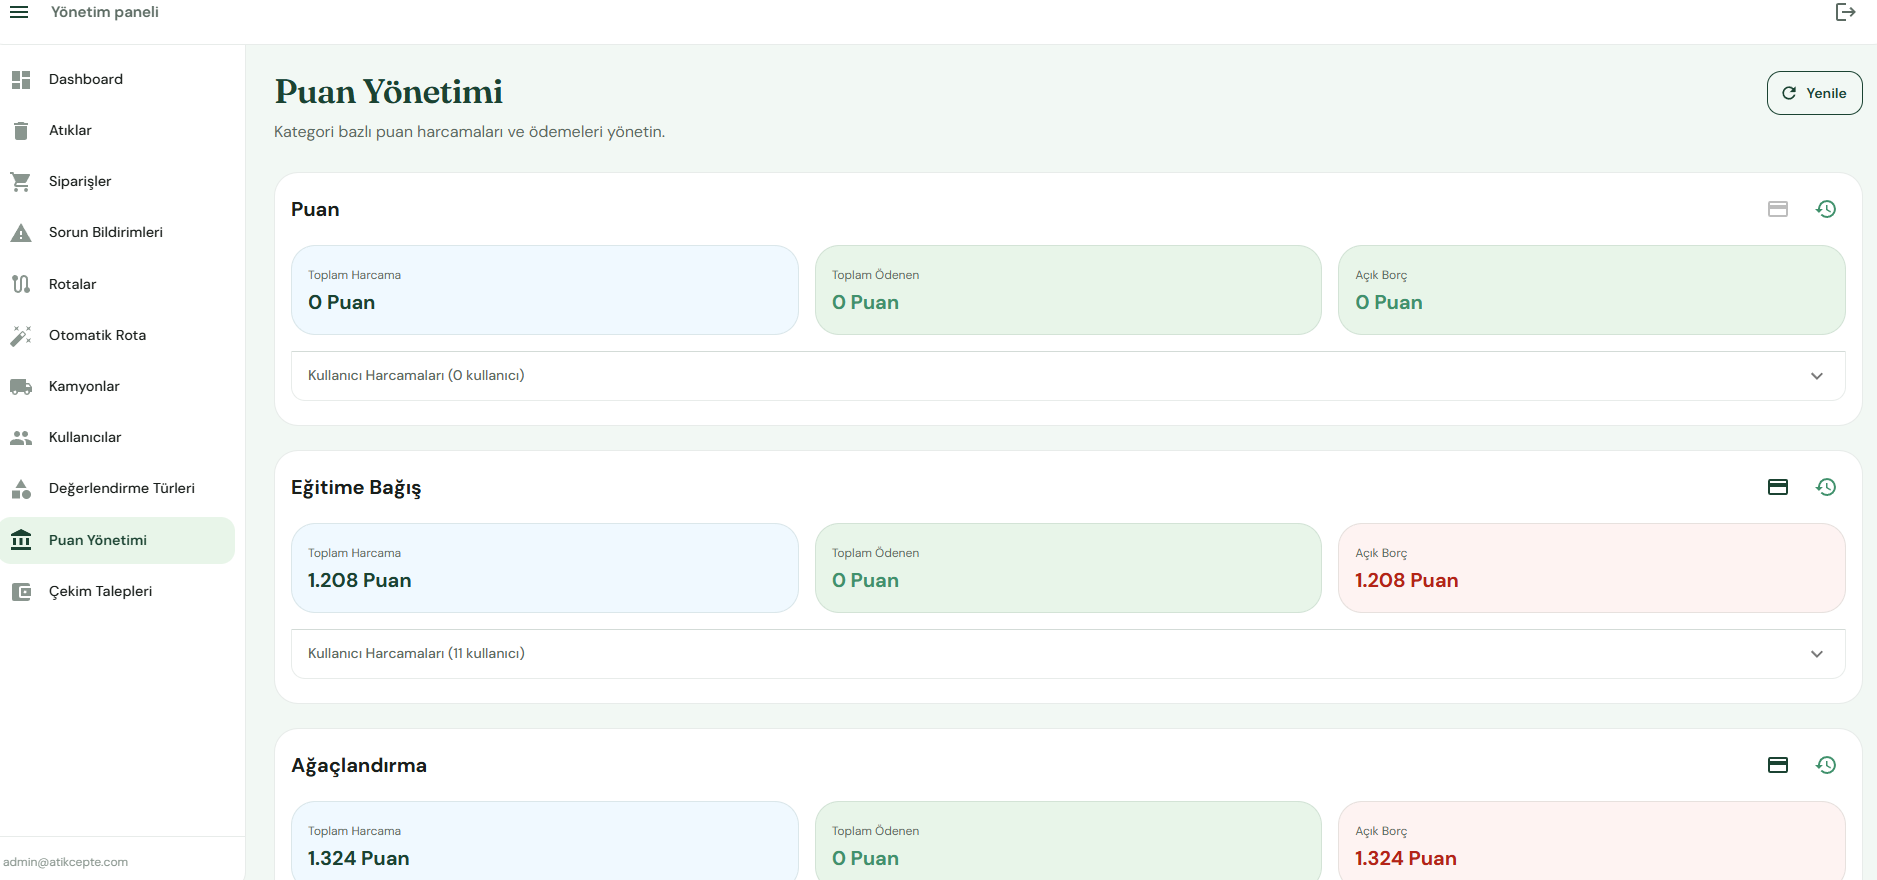Screen dimensions: 1877x880
Task: Click payment card icon in Eğitime Bağış
Action: 1778,487
